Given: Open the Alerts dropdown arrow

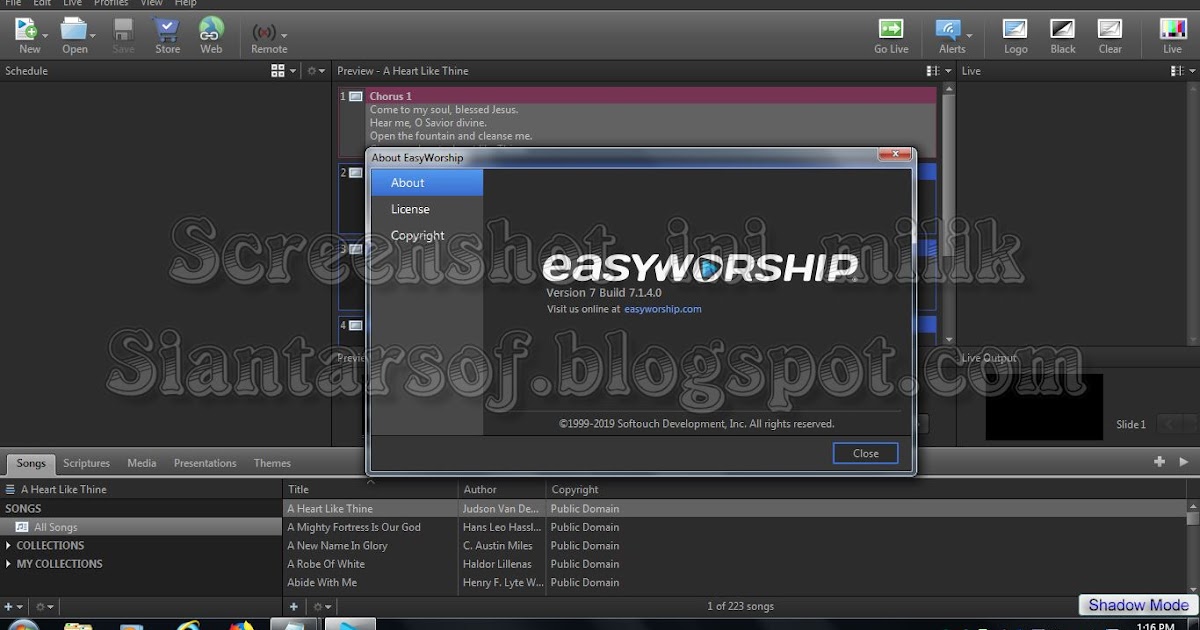Looking at the screenshot, I should click(969, 35).
